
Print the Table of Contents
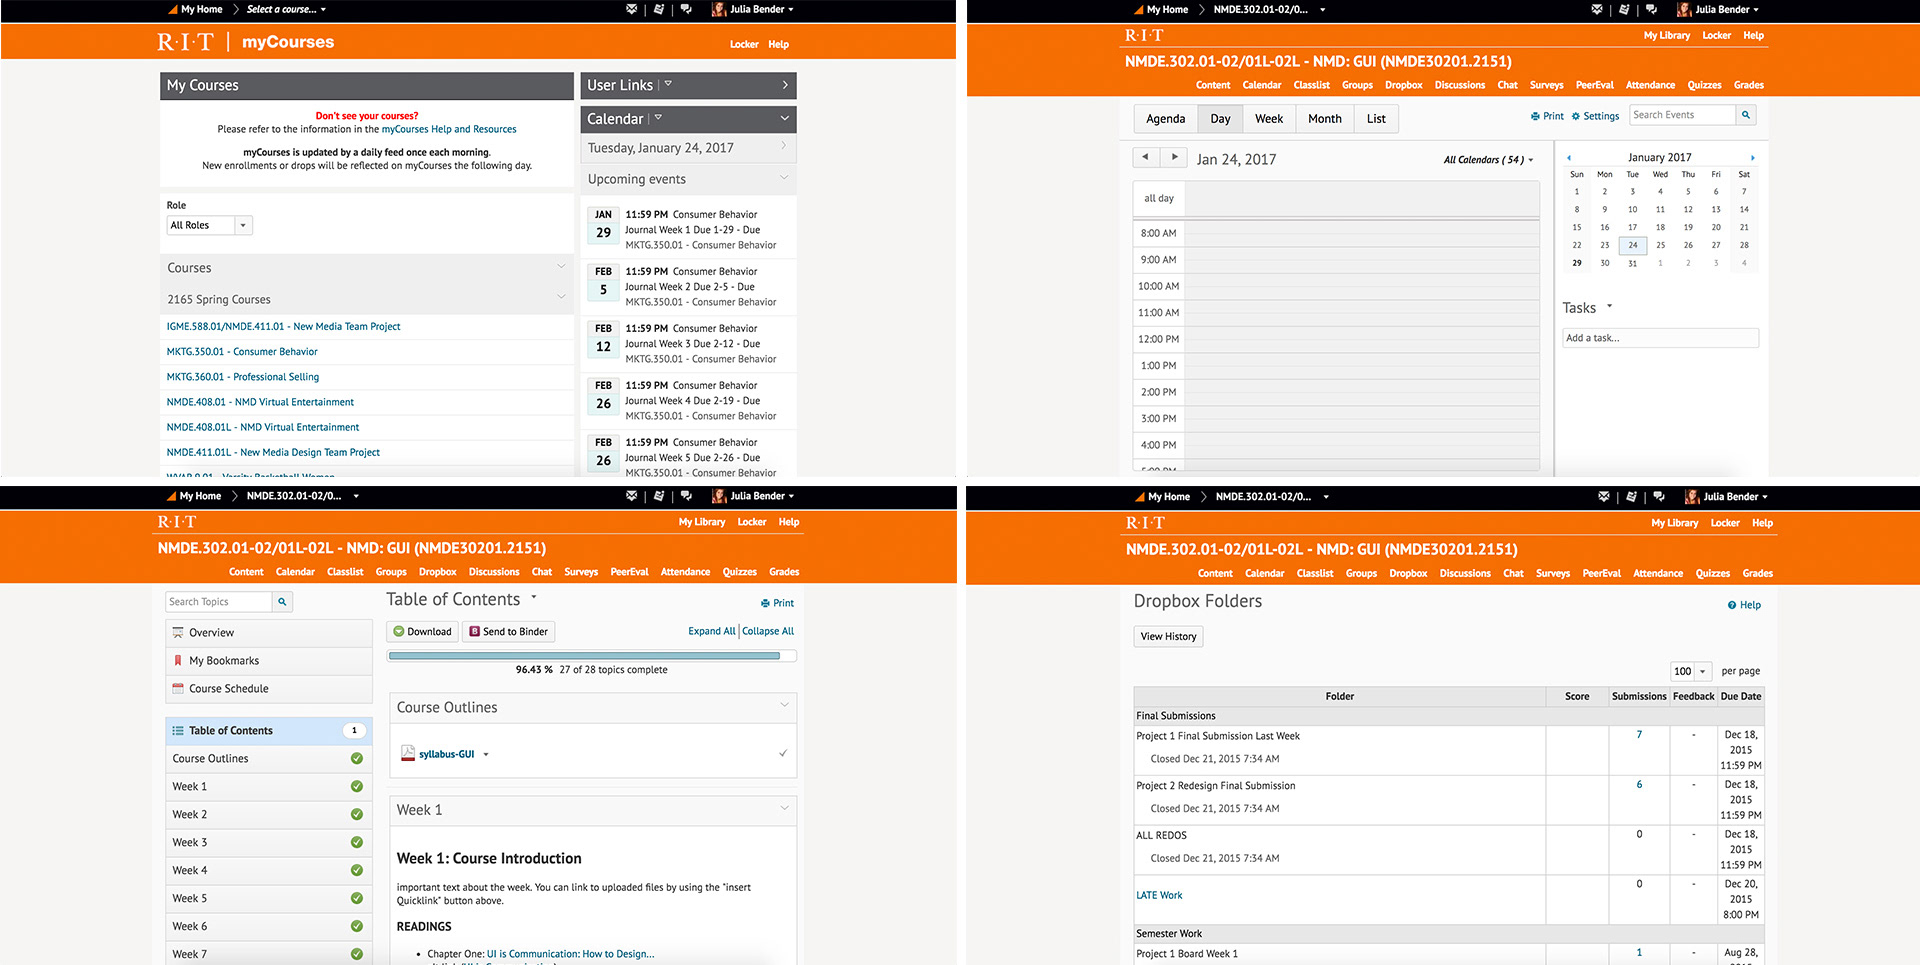tap(777, 603)
